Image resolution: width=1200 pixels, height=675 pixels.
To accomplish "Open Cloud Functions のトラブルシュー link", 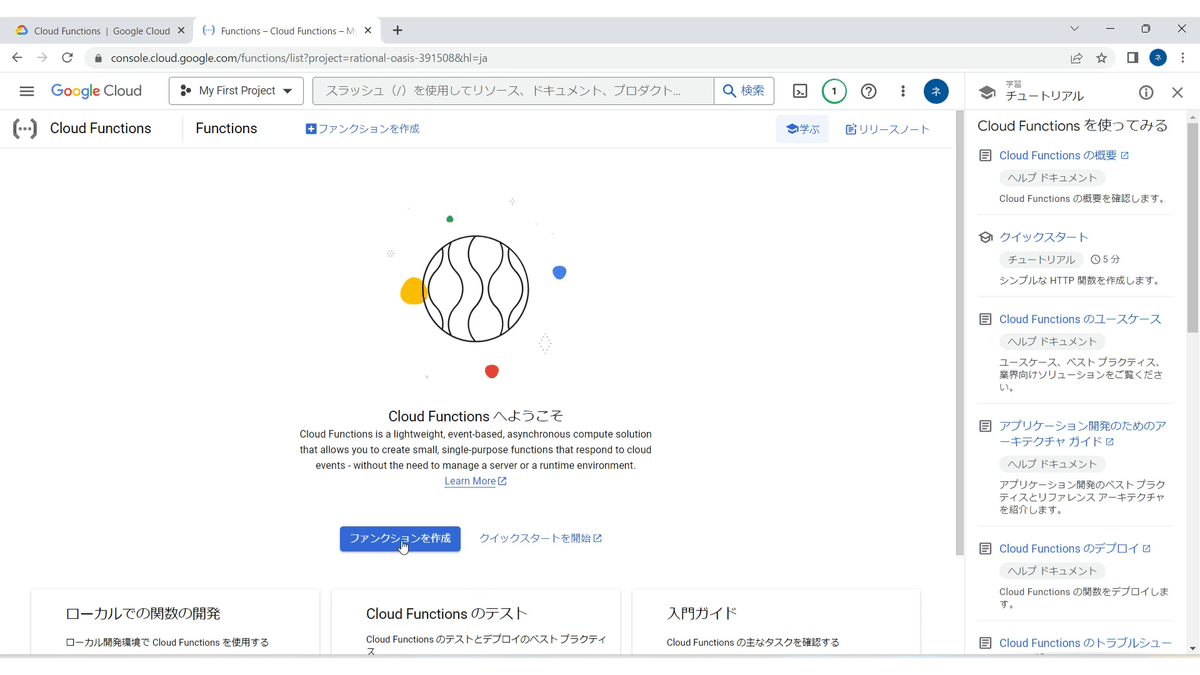I will pos(1085,643).
